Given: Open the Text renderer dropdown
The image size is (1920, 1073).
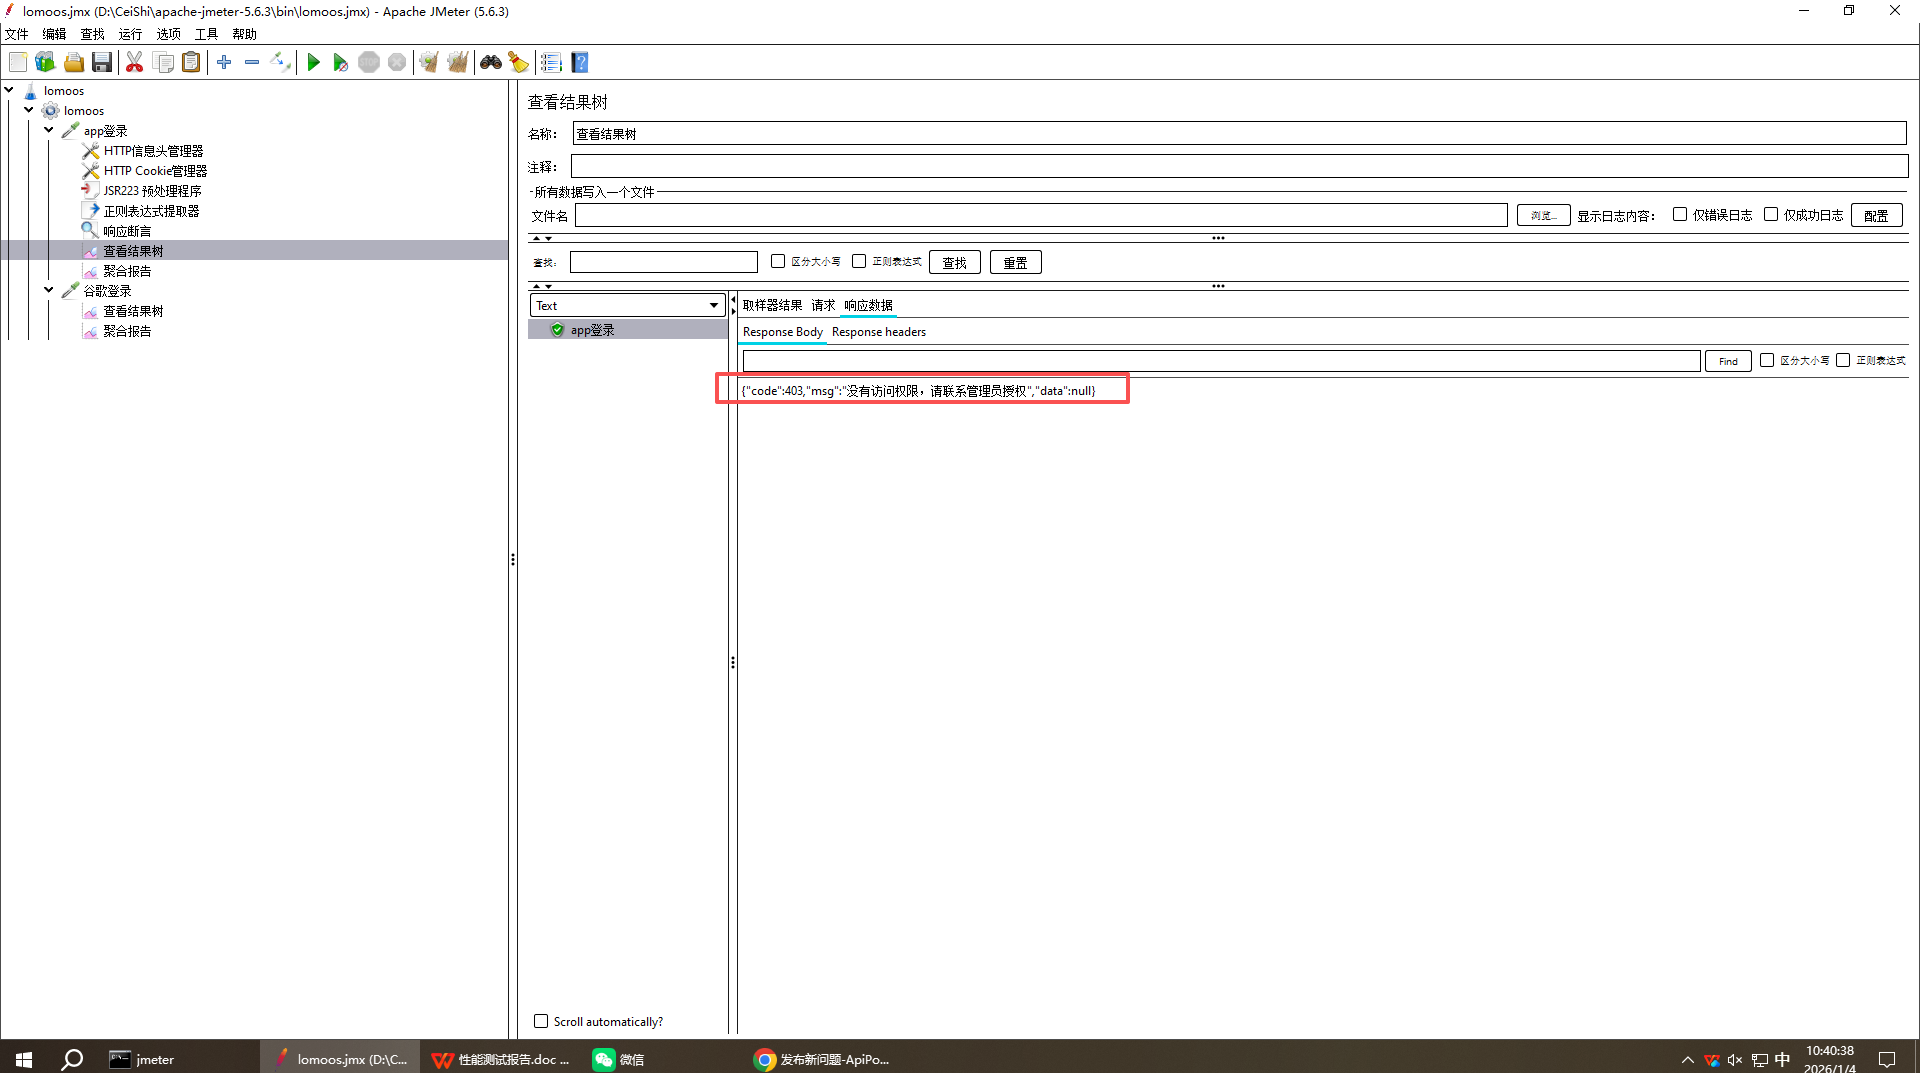Looking at the screenshot, I should [626, 305].
